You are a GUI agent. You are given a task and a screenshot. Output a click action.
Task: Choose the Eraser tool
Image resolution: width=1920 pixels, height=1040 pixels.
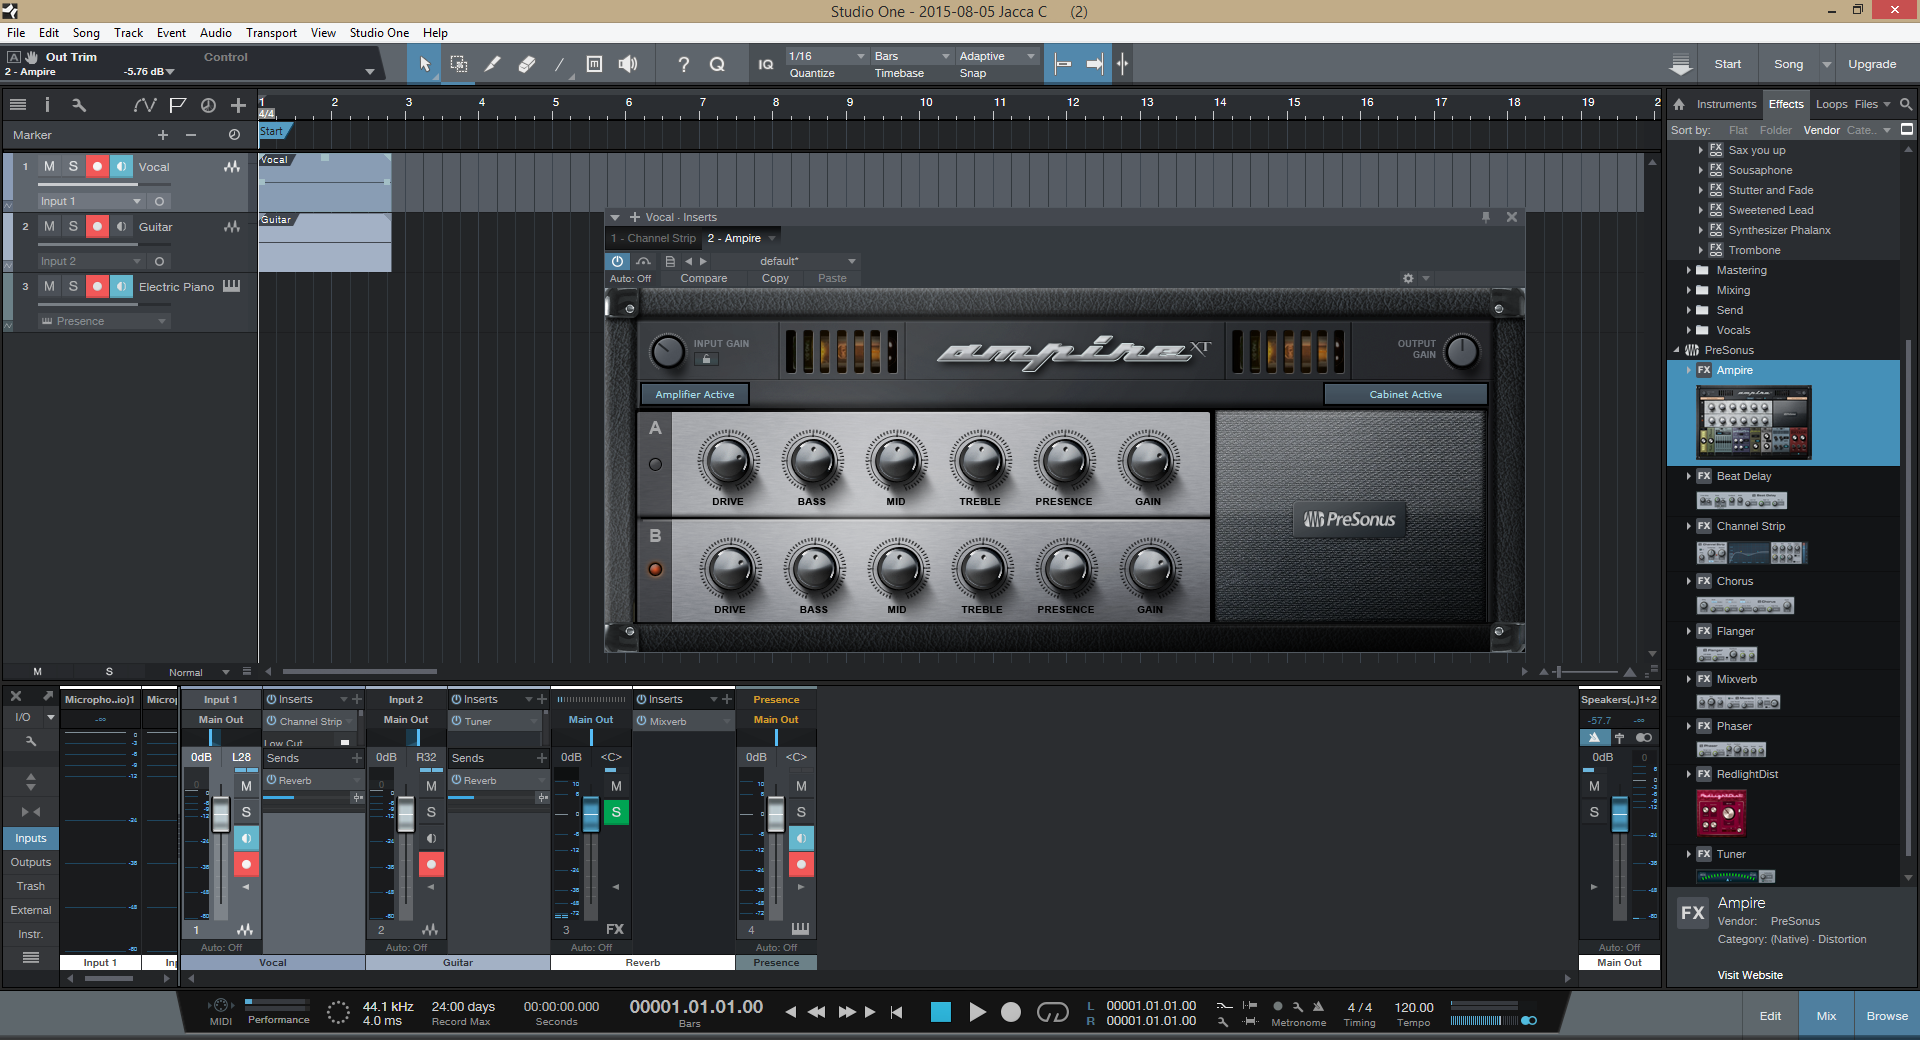pyautogui.click(x=526, y=64)
